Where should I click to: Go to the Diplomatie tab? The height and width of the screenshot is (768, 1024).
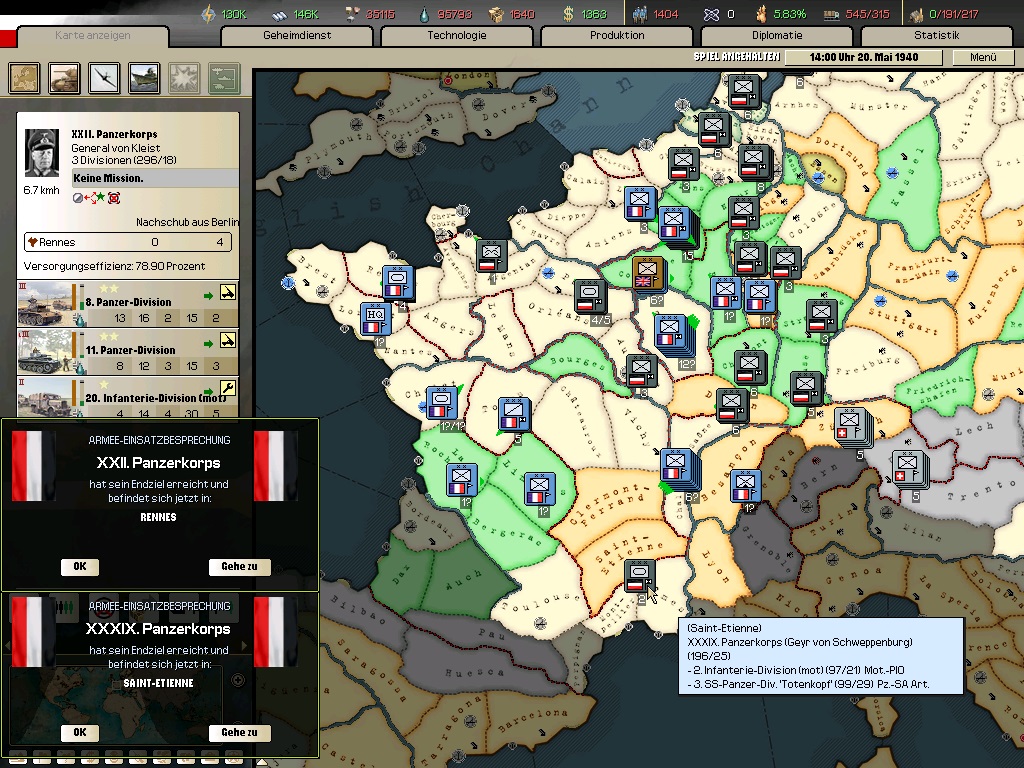(776, 35)
